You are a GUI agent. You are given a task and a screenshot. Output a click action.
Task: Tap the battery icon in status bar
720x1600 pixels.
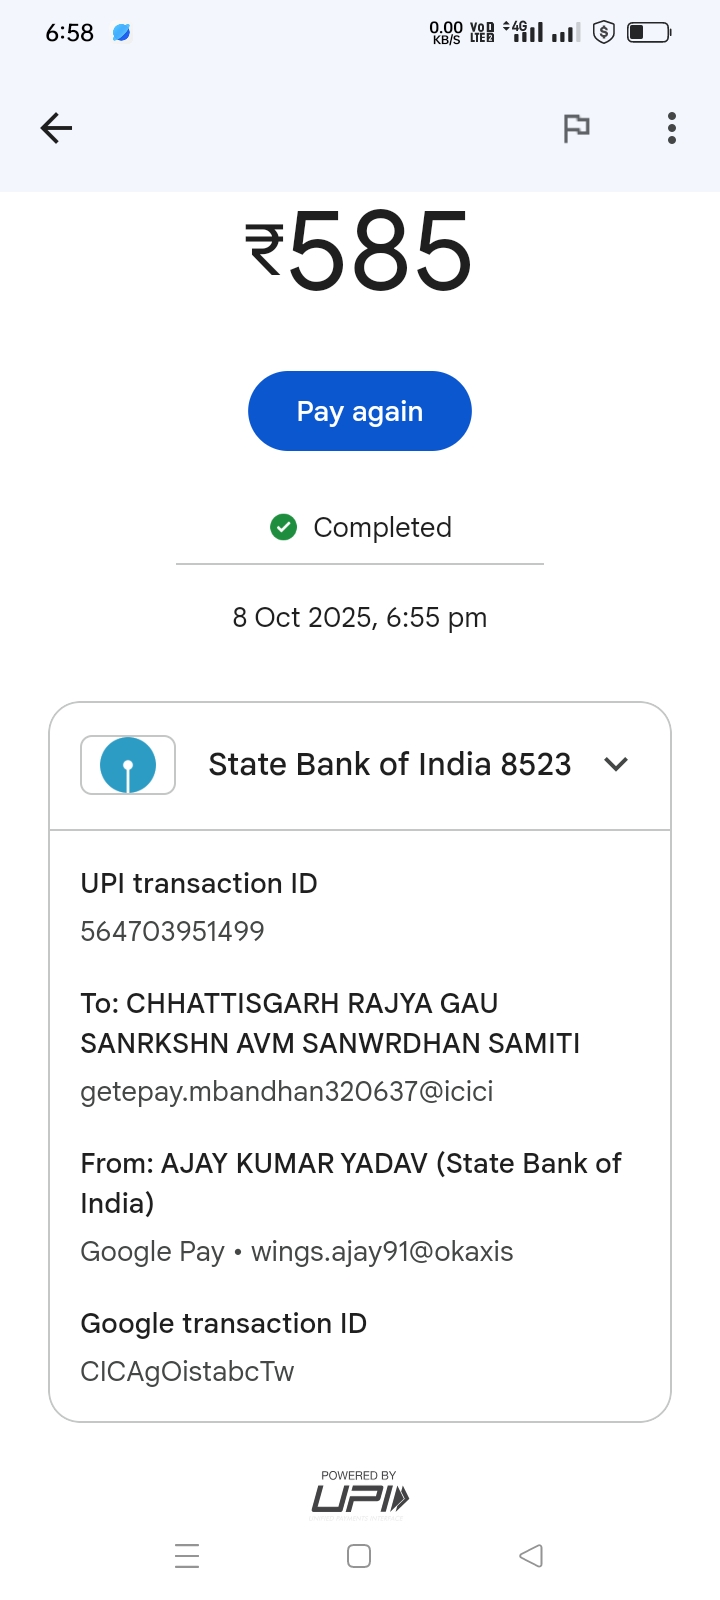(x=648, y=33)
